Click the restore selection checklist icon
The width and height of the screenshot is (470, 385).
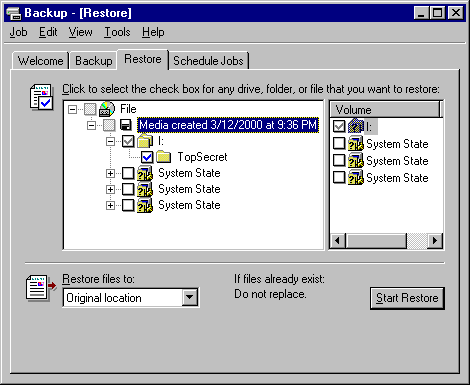[41, 97]
